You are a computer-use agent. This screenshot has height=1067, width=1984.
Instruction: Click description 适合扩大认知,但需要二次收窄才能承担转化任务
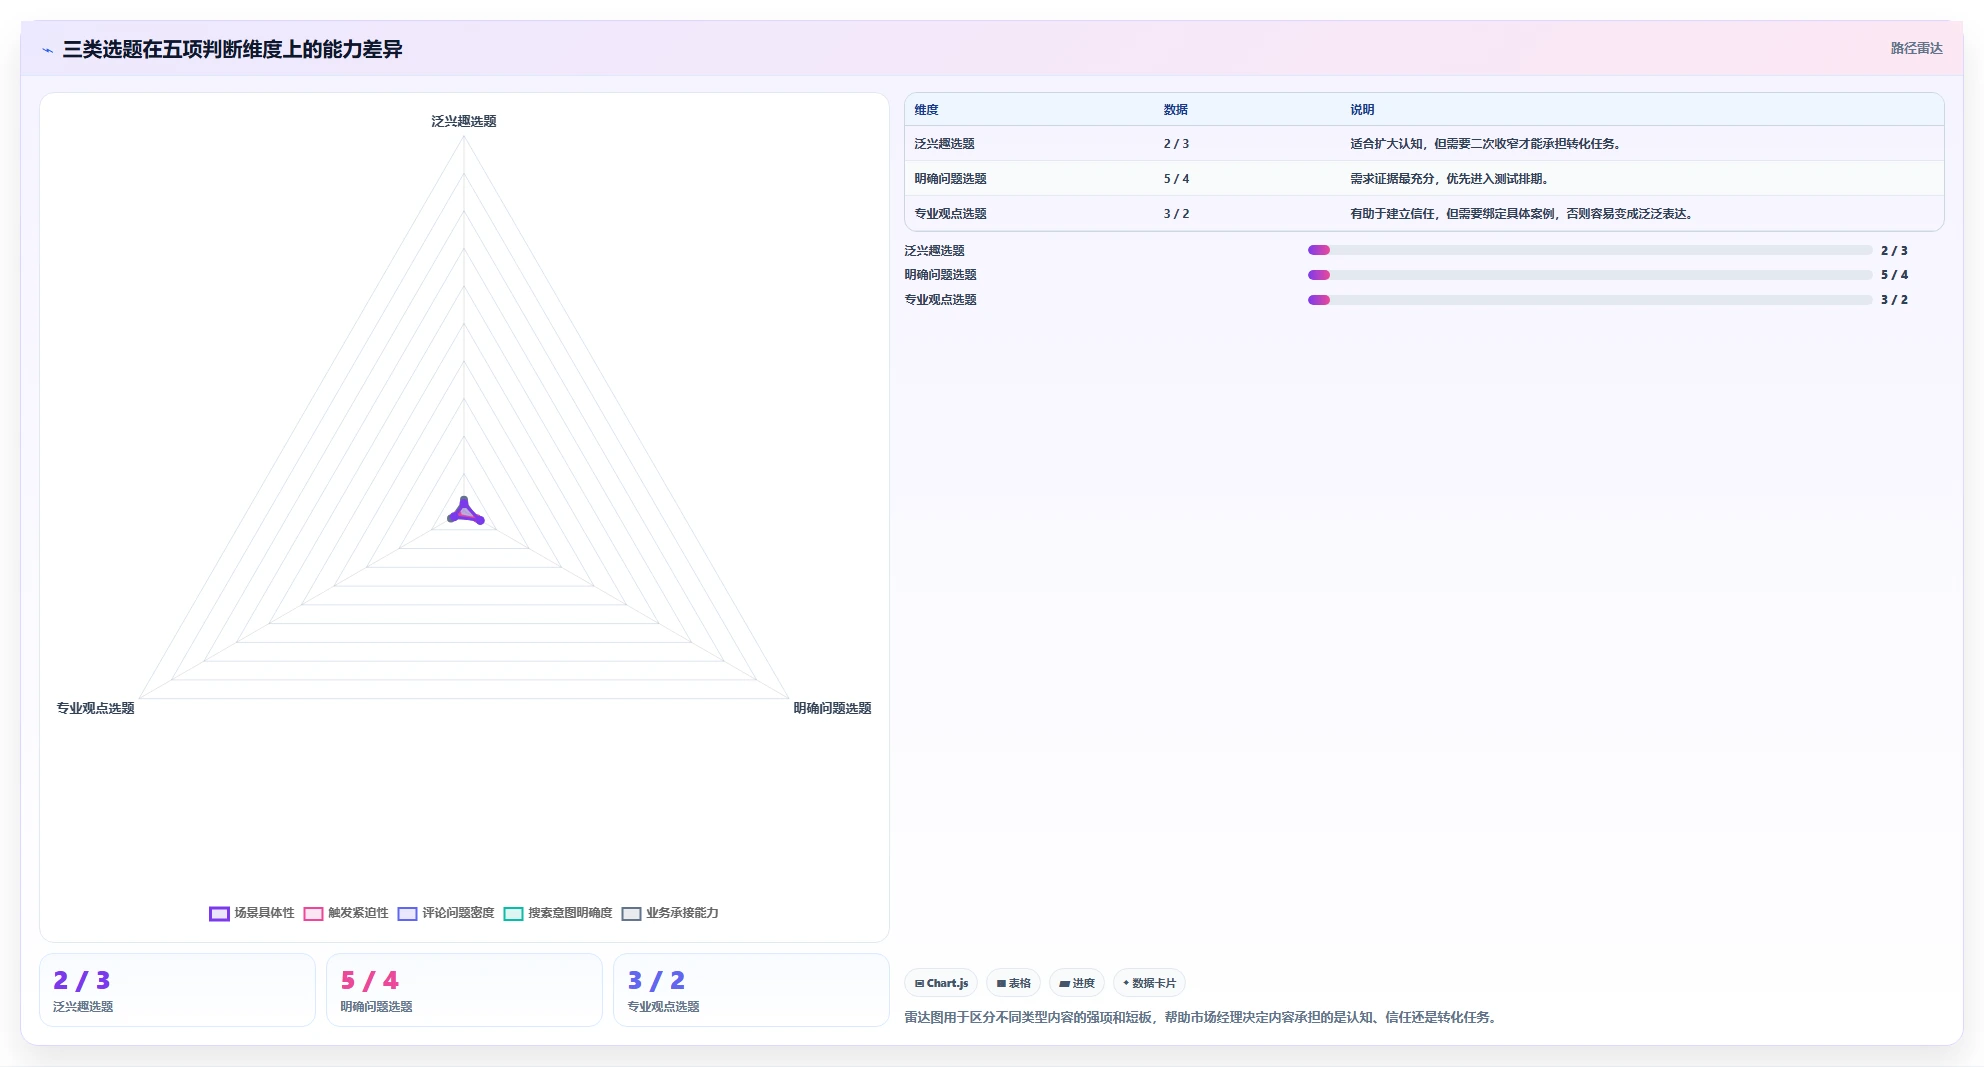pyautogui.click(x=1485, y=144)
